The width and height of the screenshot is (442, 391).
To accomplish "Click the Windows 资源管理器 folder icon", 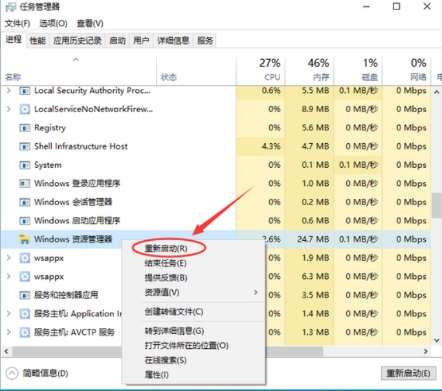I will [x=24, y=239].
